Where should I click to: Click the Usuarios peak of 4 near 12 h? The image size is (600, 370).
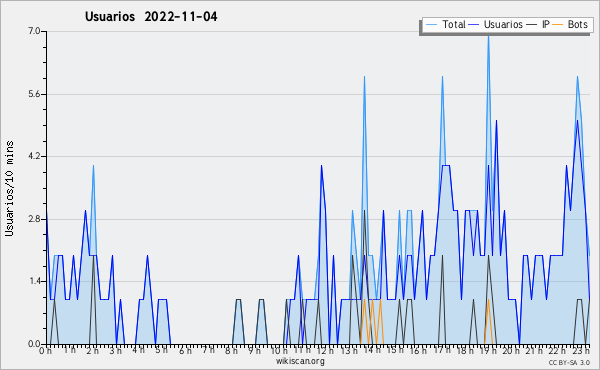pyautogui.click(x=321, y=166)
